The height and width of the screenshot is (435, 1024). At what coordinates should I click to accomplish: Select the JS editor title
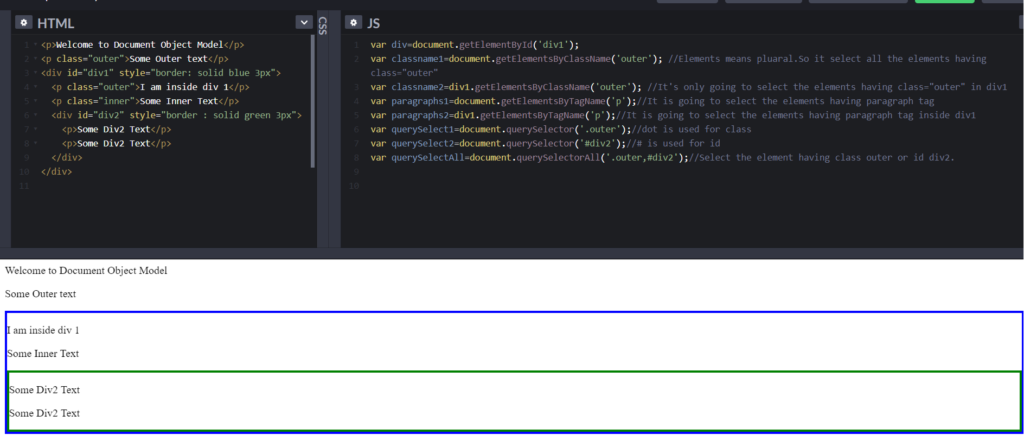374,24
